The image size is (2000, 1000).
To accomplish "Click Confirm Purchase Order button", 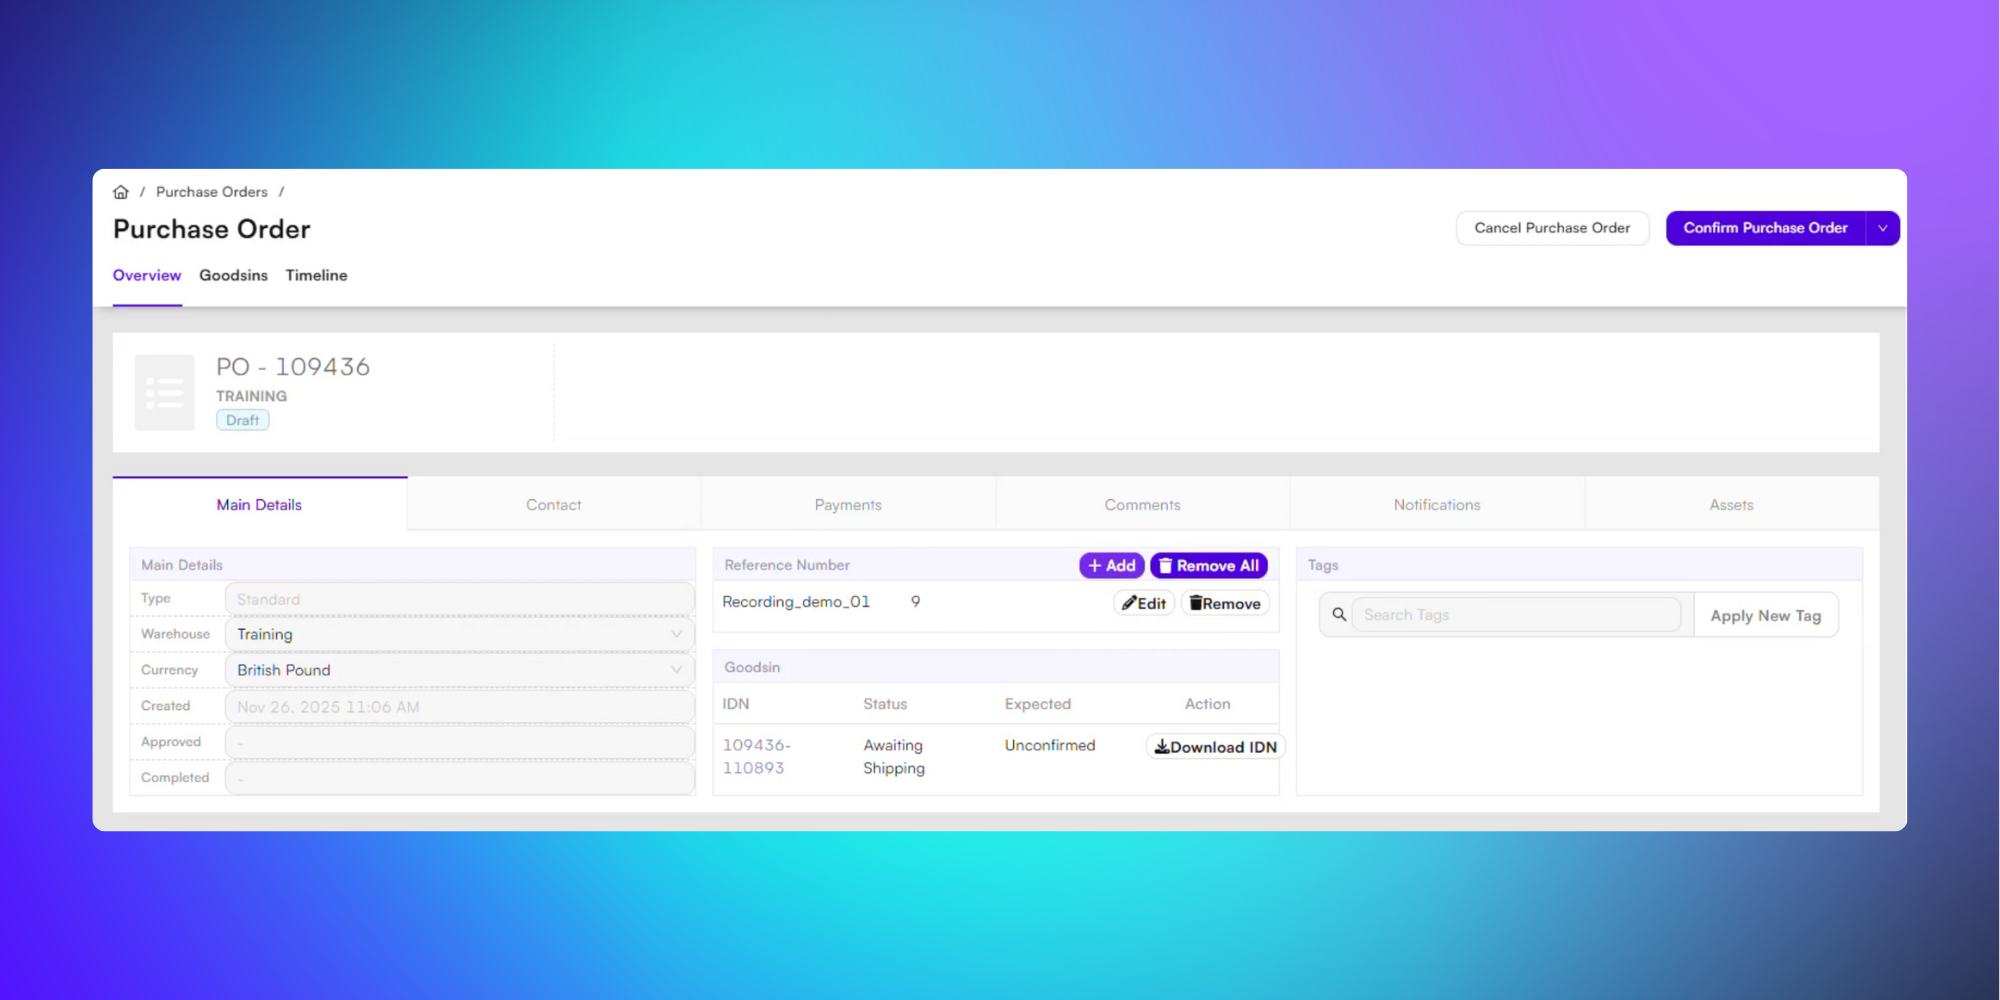I will click(x=1765, y=228).
